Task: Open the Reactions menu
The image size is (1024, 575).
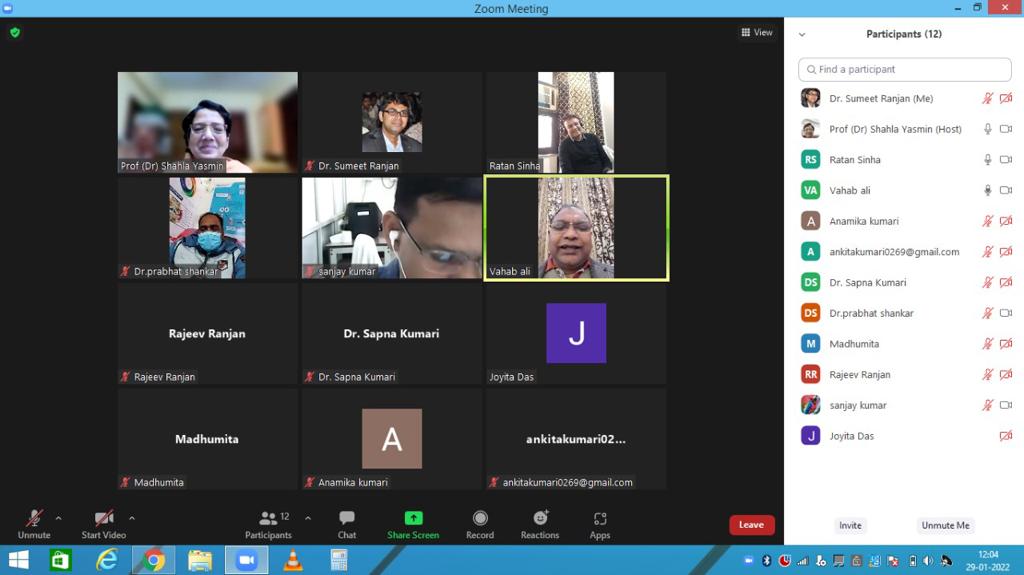Action: click(540, 523)
